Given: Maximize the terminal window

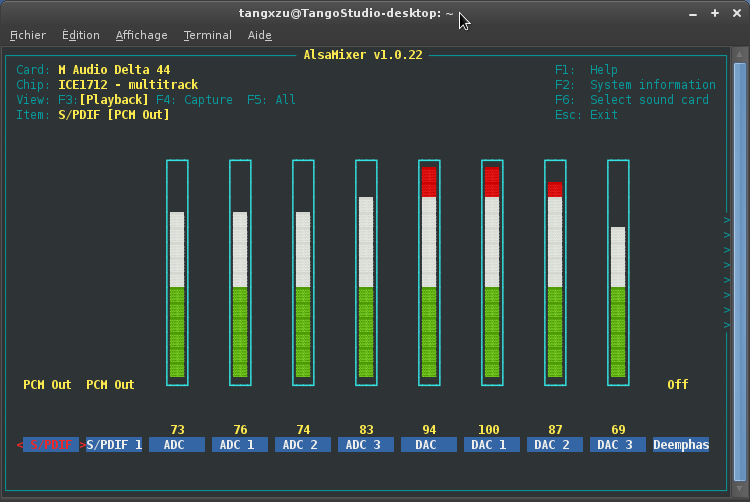Looking at the screenshot, I should click(715, 13).
